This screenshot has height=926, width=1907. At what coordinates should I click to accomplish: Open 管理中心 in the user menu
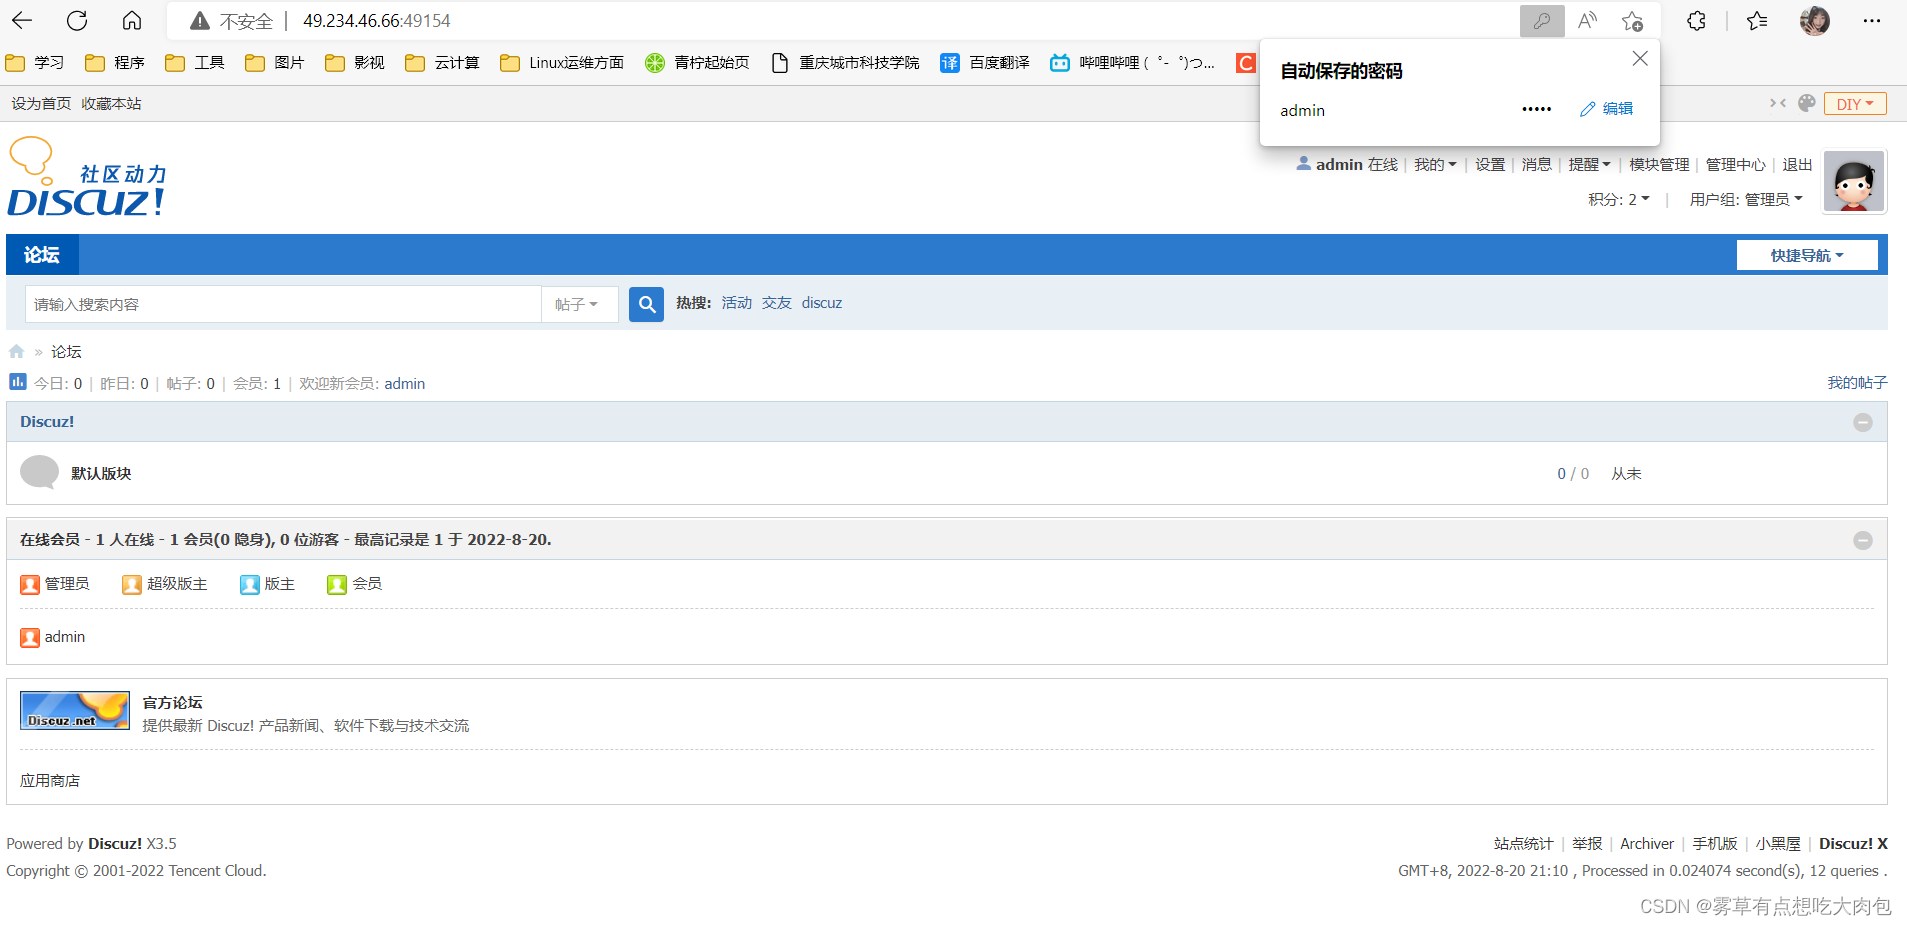pos(1735,165)
